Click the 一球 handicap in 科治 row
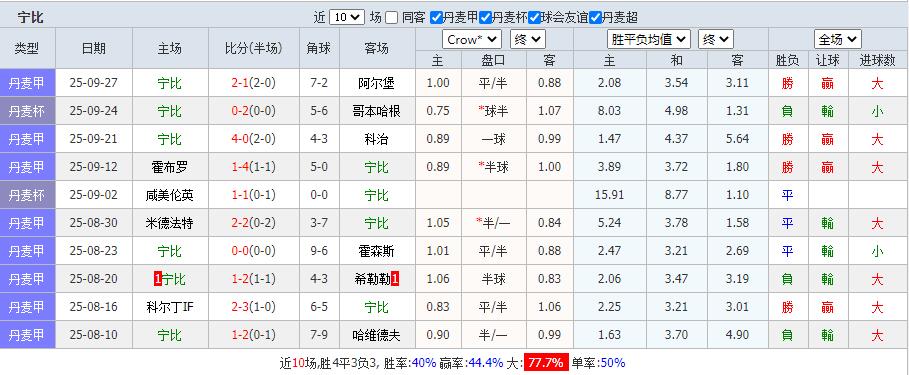Screen dimensions: 909x375 [x=493, y=139]
